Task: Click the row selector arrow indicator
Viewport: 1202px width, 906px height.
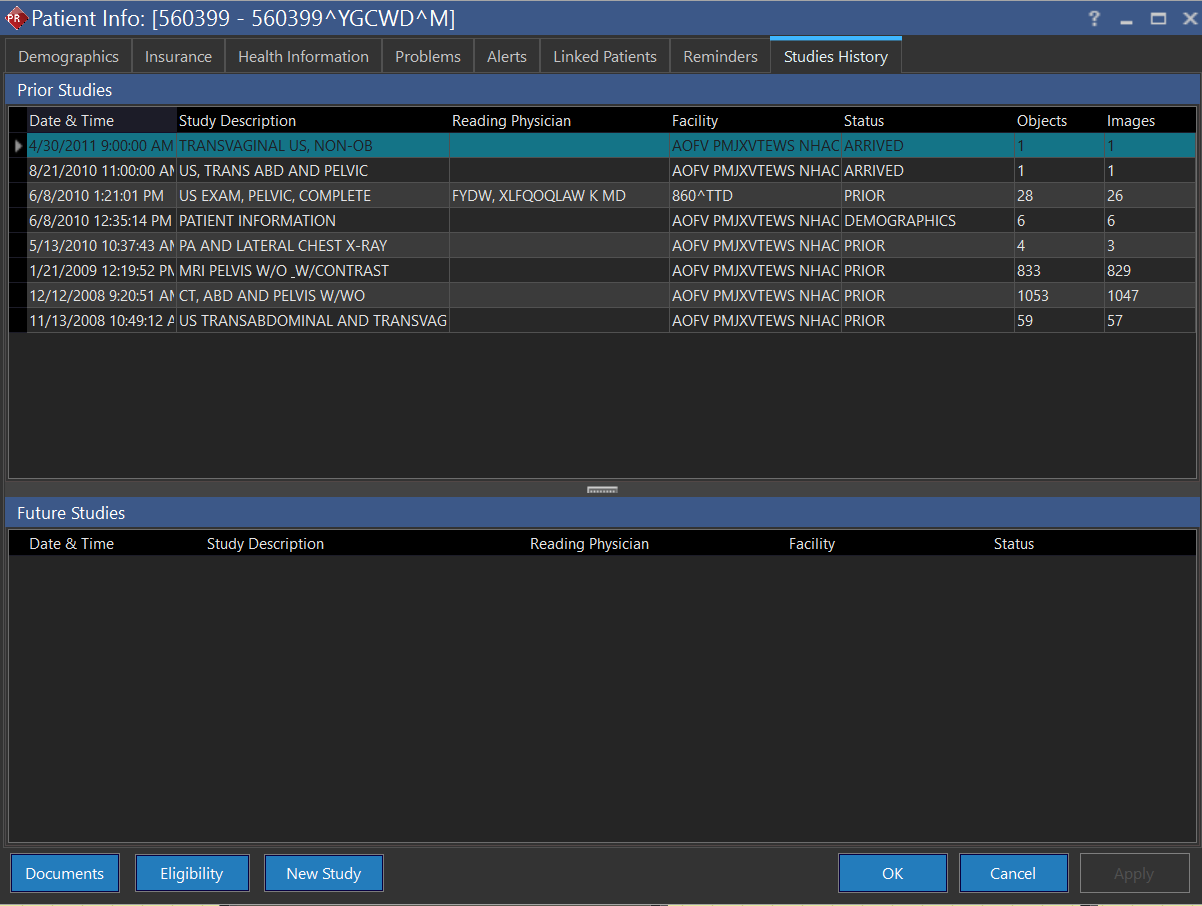Action: click(x=18, y=146)
